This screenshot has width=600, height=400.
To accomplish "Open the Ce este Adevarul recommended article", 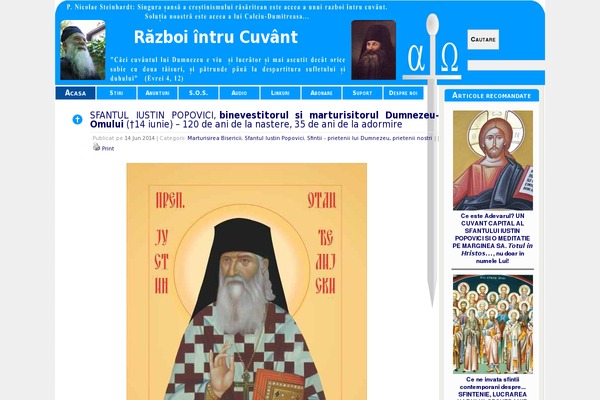I will click(492, 238).
